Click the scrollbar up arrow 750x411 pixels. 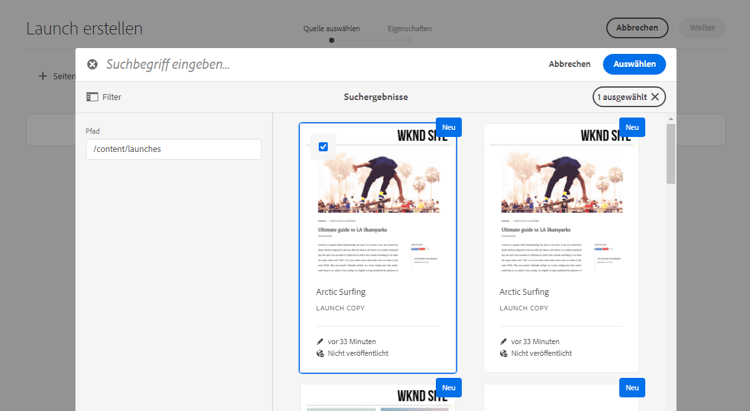(x=671, y=119)
